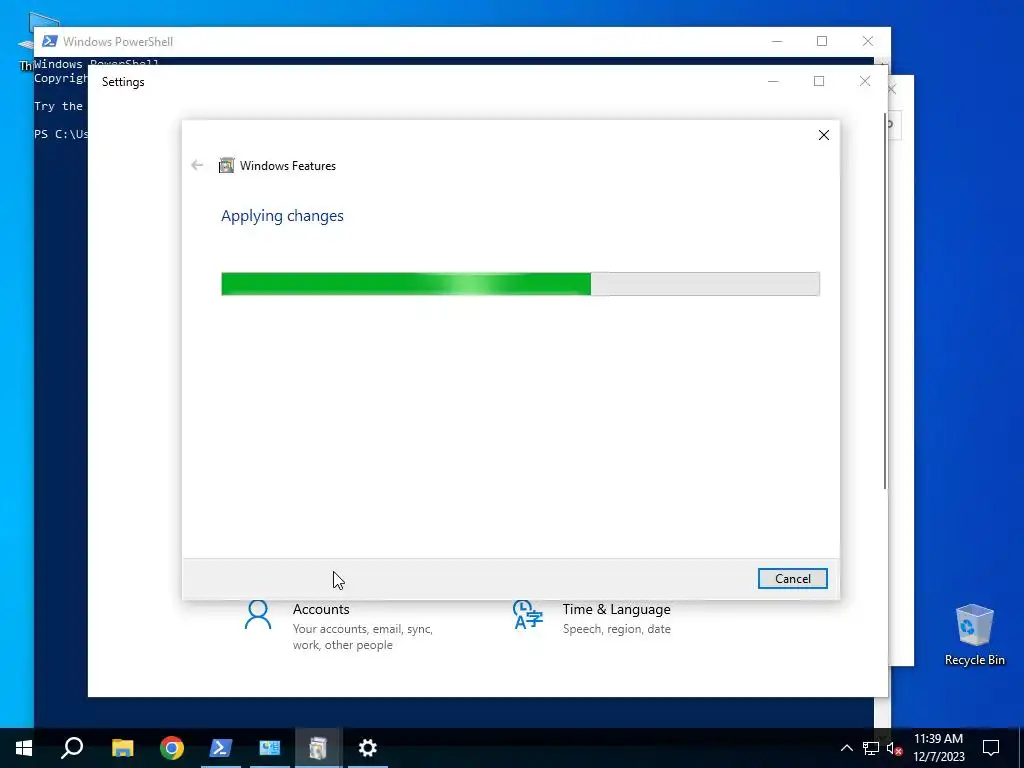Click the Windows Features title icon
The height and width of the screenshot is (768, 1024).
point(226,165)
